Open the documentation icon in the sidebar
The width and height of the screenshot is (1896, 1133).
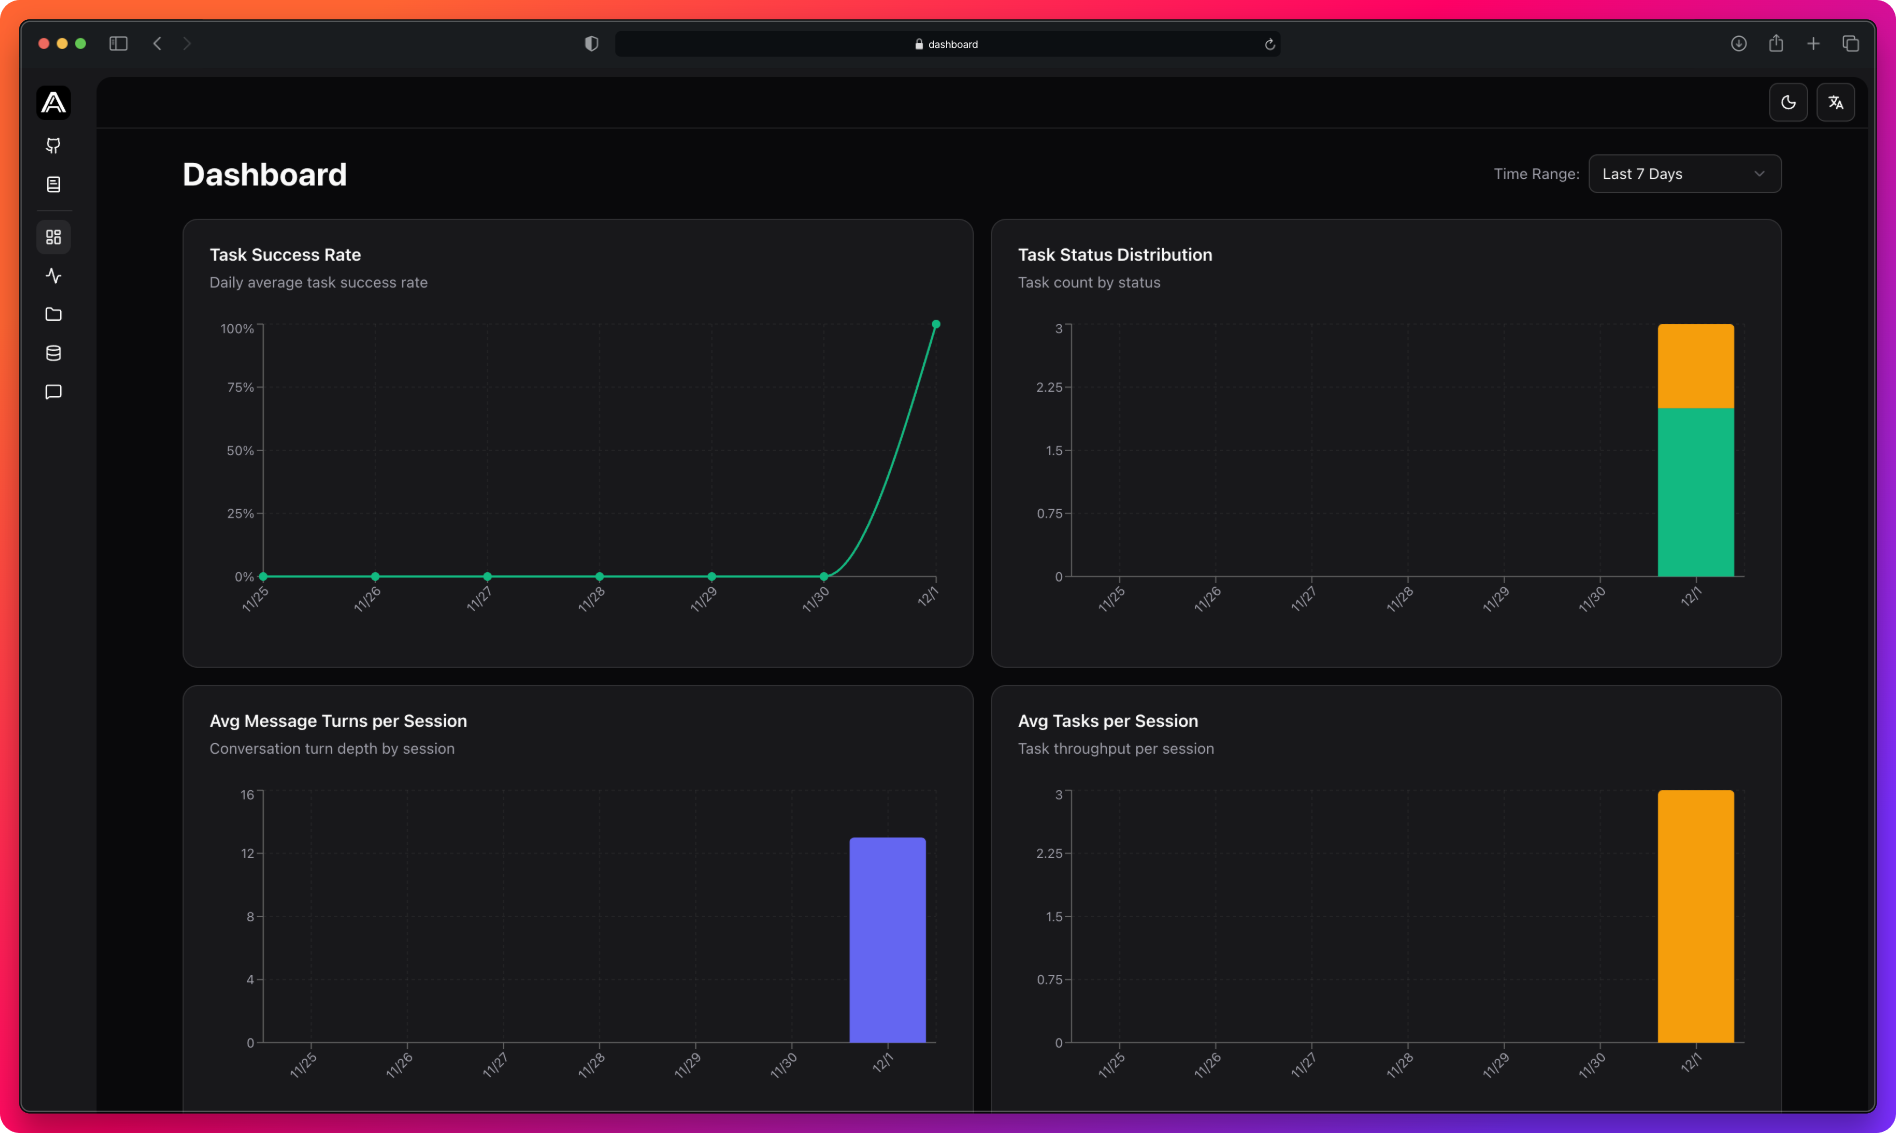[x=54, y=184]
